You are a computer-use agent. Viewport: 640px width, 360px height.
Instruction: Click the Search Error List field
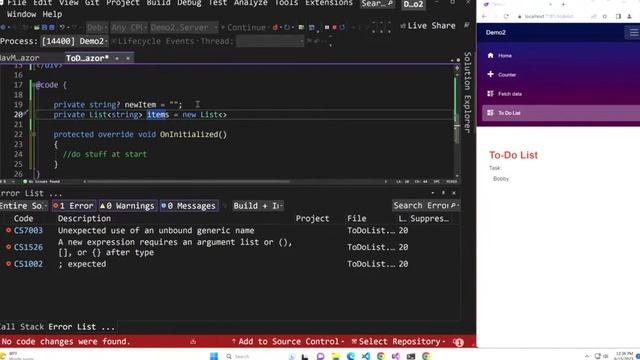click(426, 205)
